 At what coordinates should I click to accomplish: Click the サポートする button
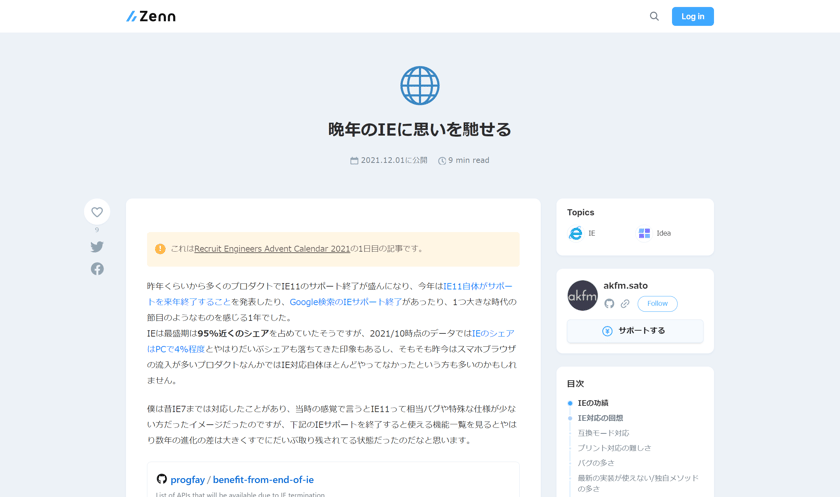click(635, 331)
